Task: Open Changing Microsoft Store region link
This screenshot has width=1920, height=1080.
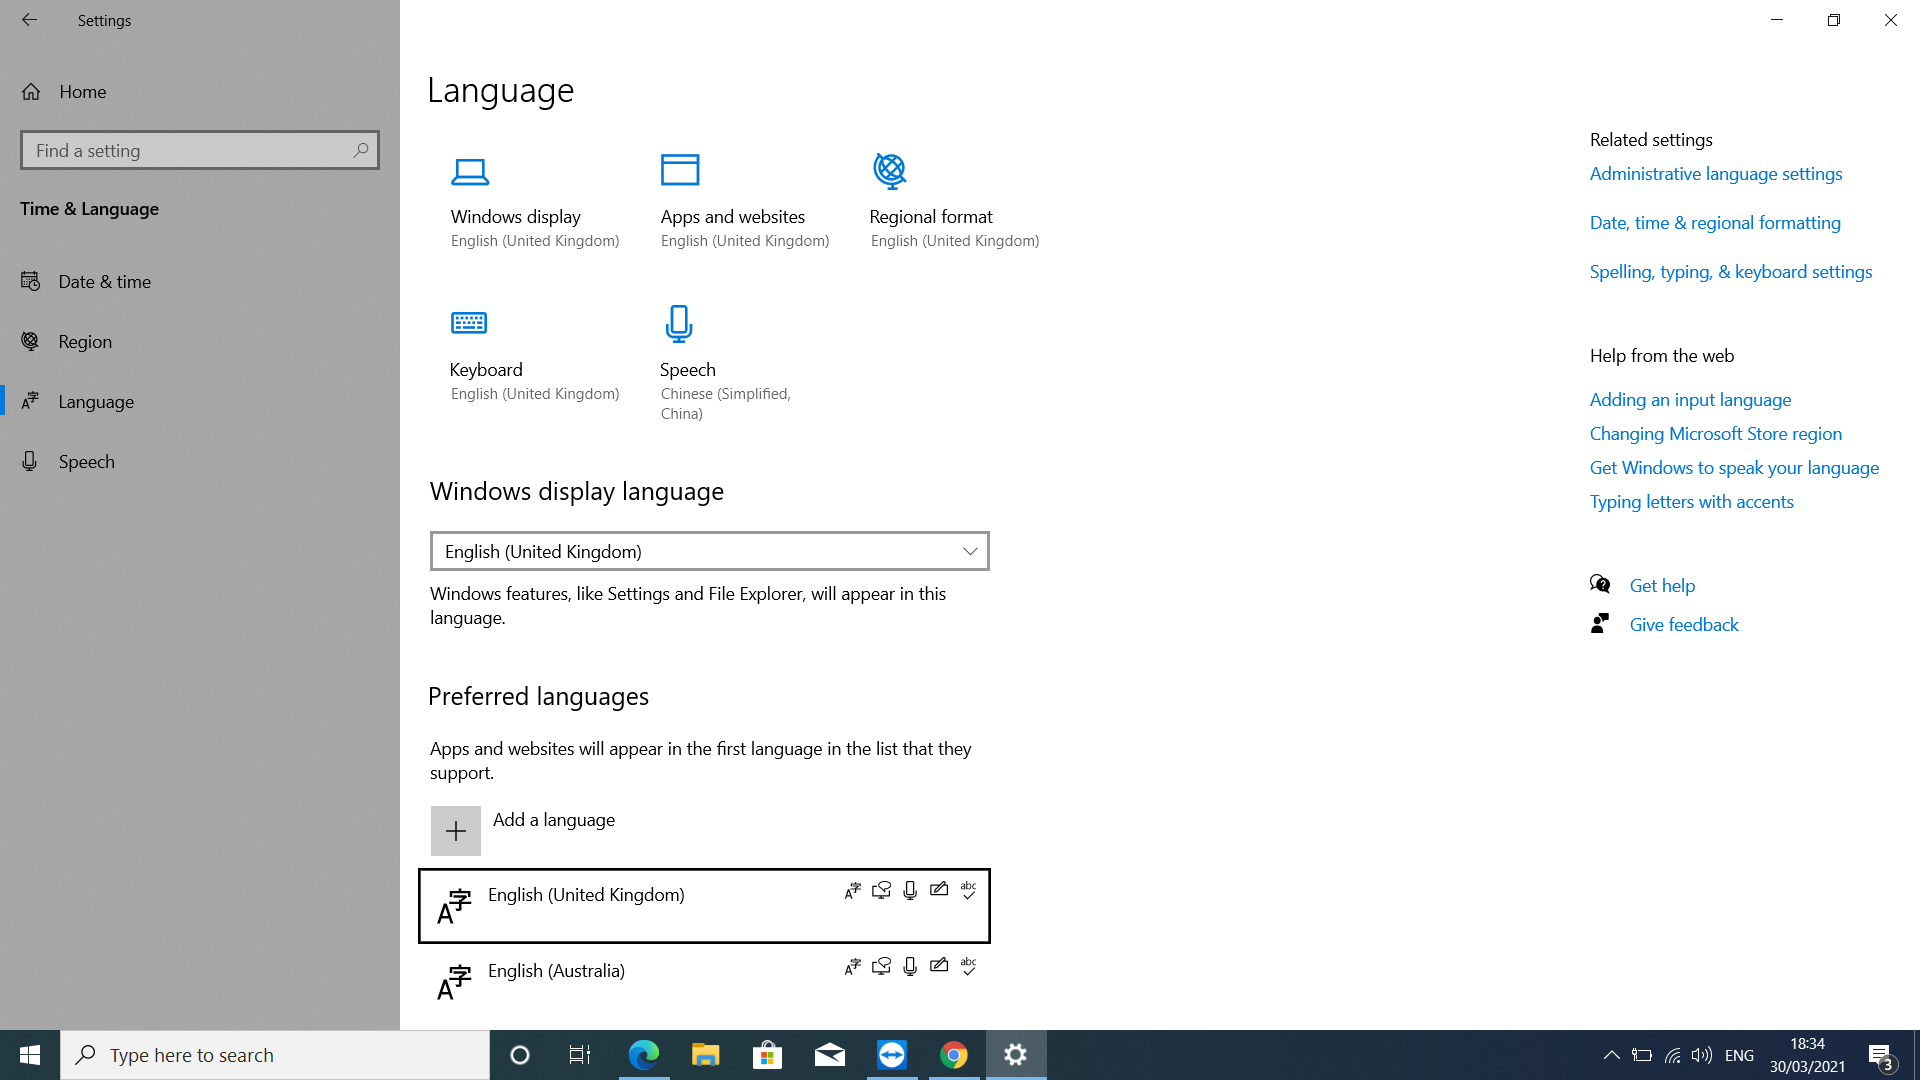Action: pos(1716,434)
